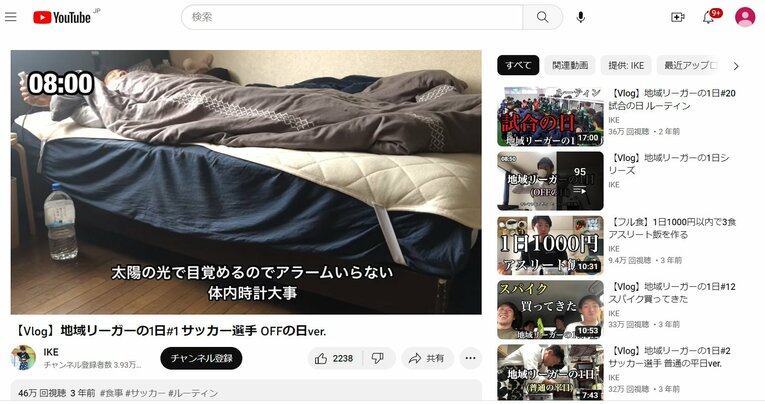The height and width of the screenshot is (404, 765).
Task: Start voice search with microphone
Action: coord(581,18)
